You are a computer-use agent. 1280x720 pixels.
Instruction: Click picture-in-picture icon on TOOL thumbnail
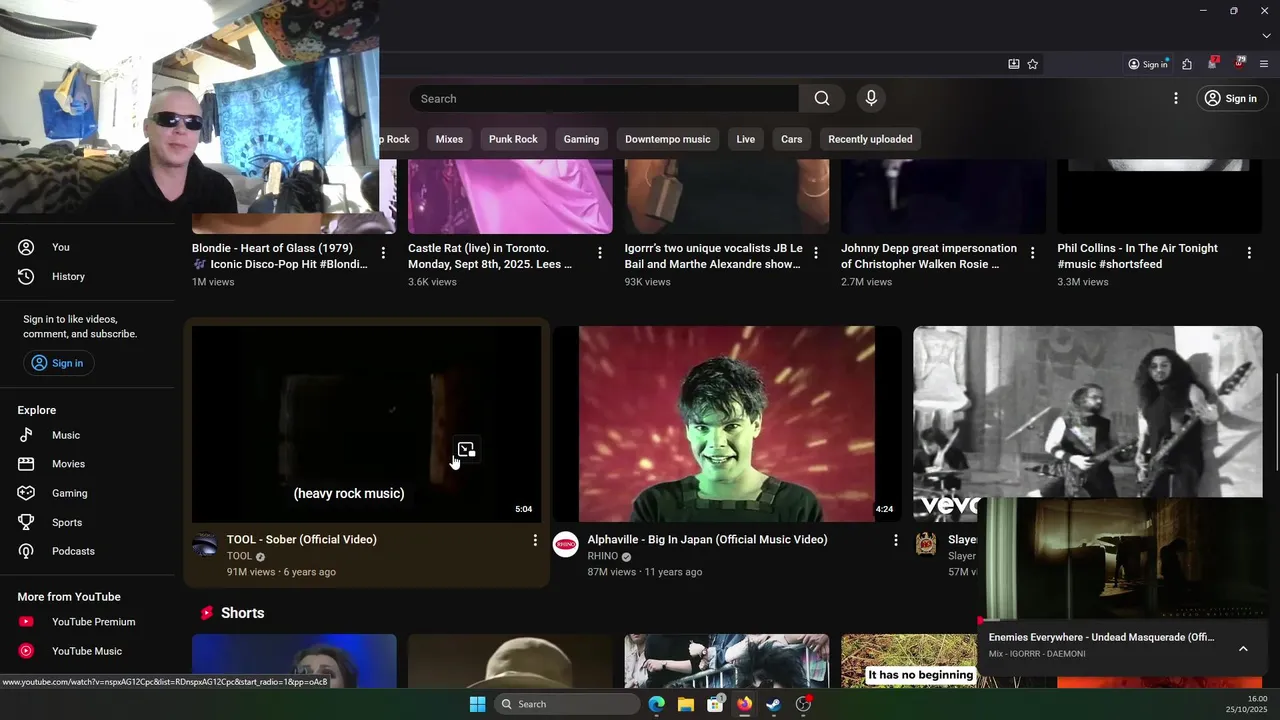tap(466, 449)
